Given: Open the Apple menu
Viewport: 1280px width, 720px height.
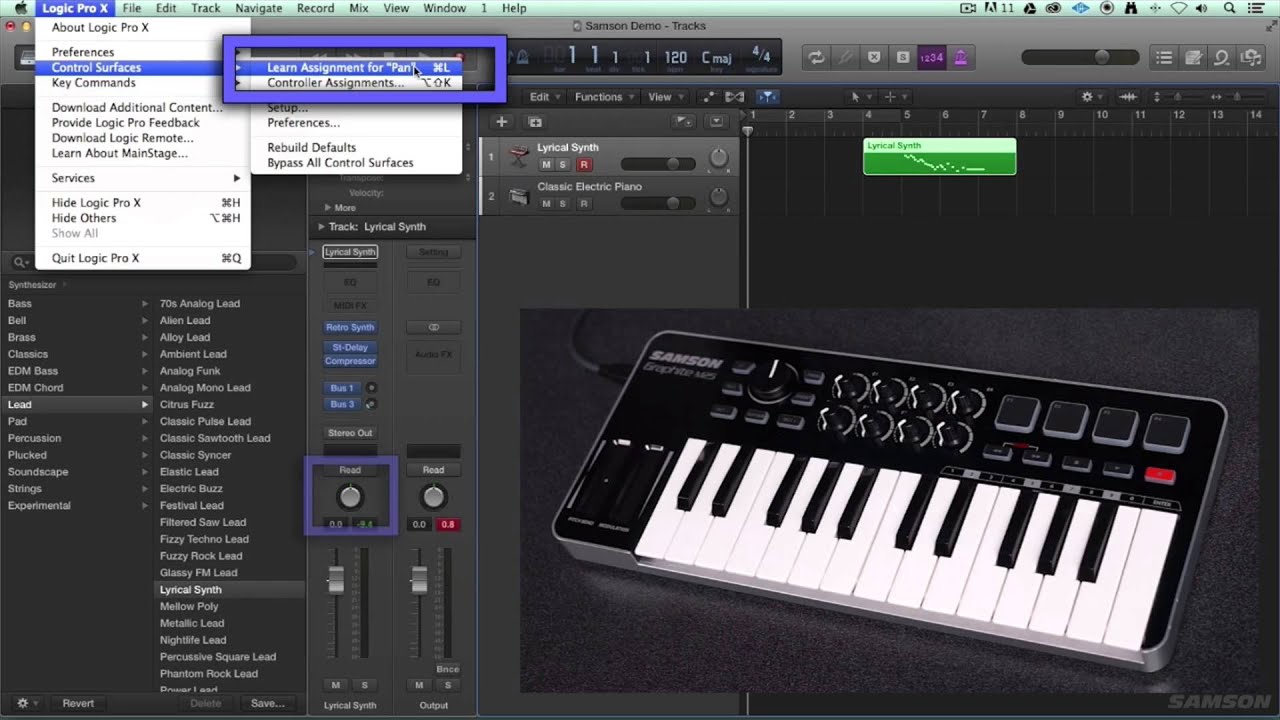Looking at the screenshot, I should (x=20, y=8).
